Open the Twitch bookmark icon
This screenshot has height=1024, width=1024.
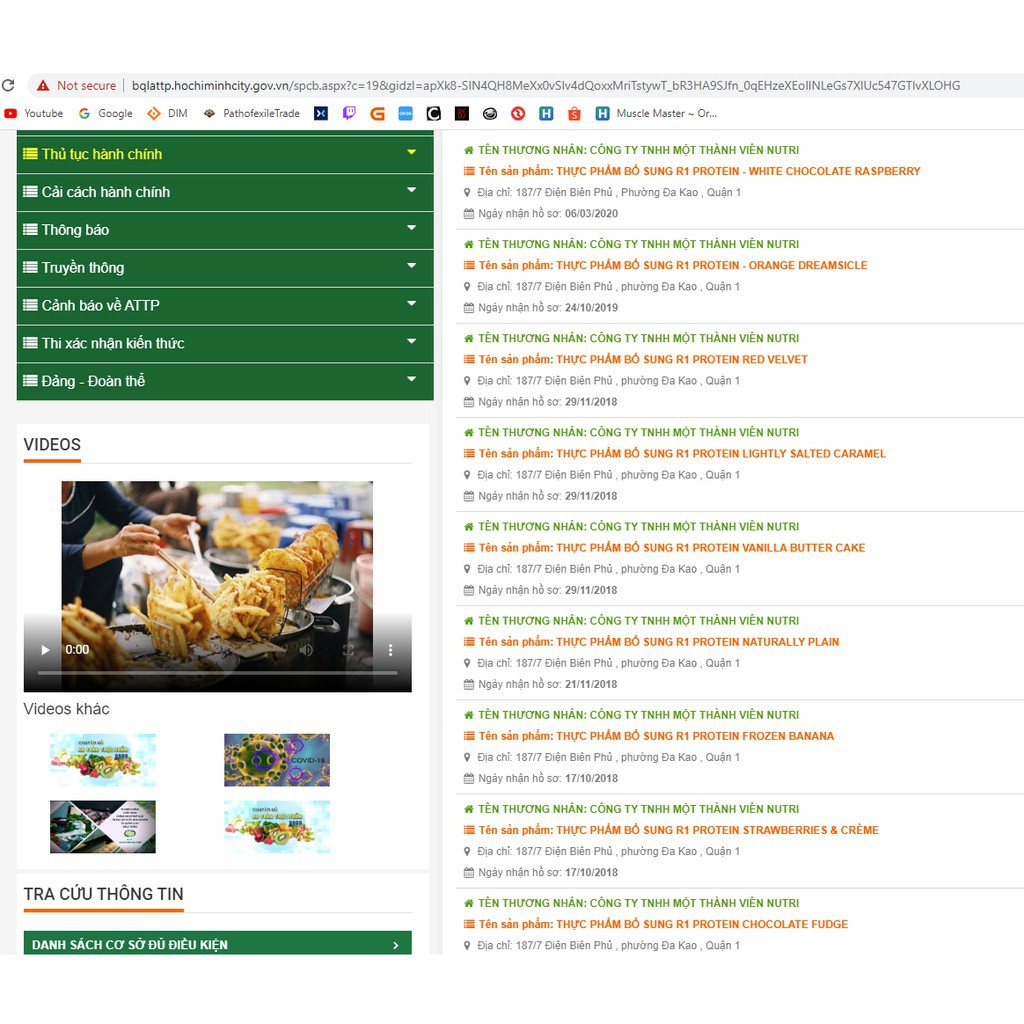349,114
